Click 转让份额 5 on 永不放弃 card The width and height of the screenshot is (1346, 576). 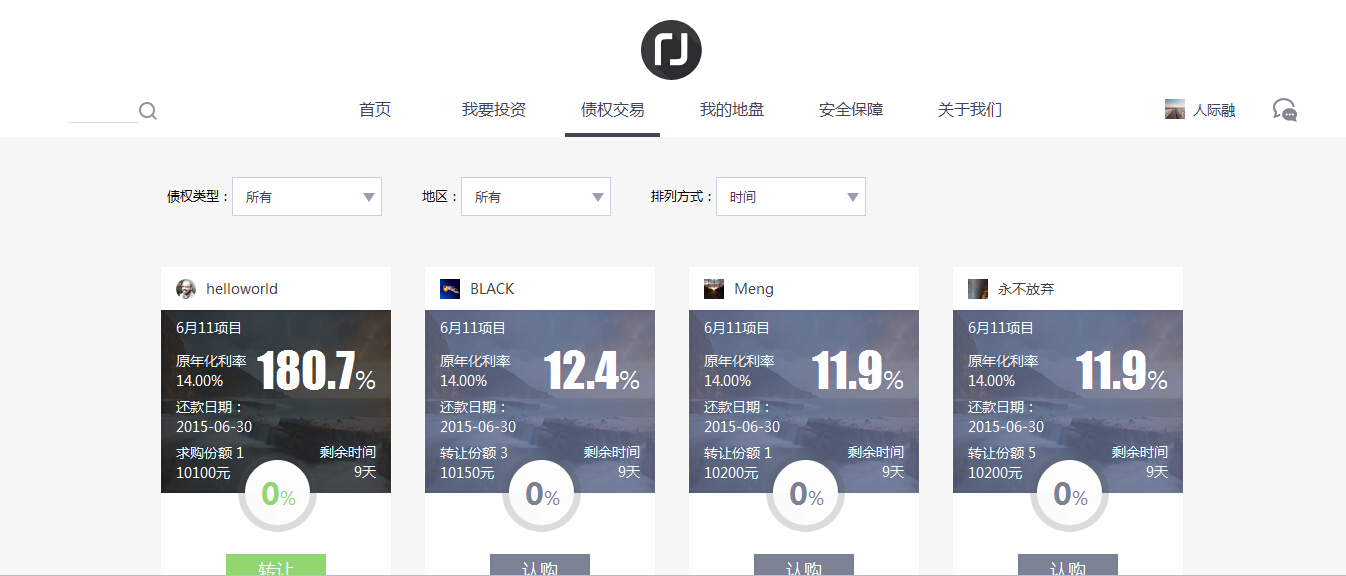(x=1002, y=453)
